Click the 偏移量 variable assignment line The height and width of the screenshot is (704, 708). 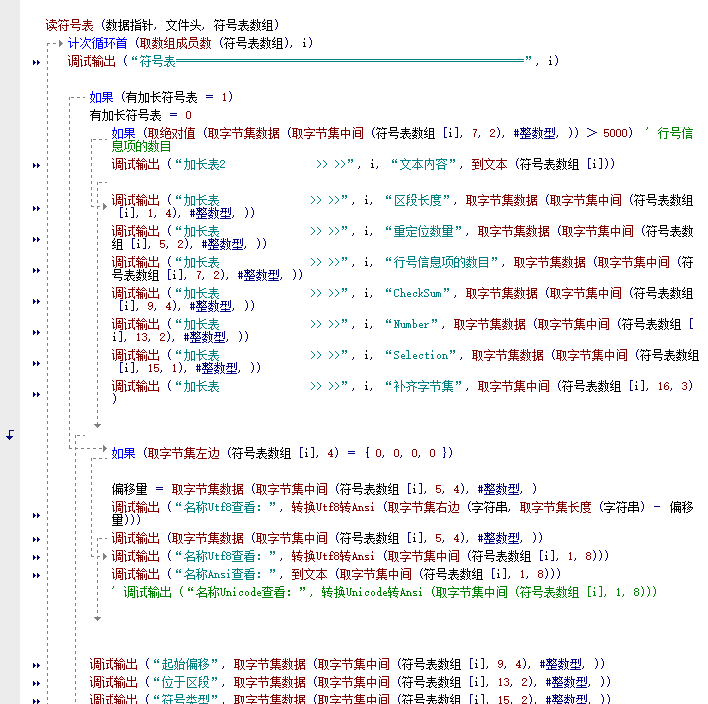coord(136,490)
